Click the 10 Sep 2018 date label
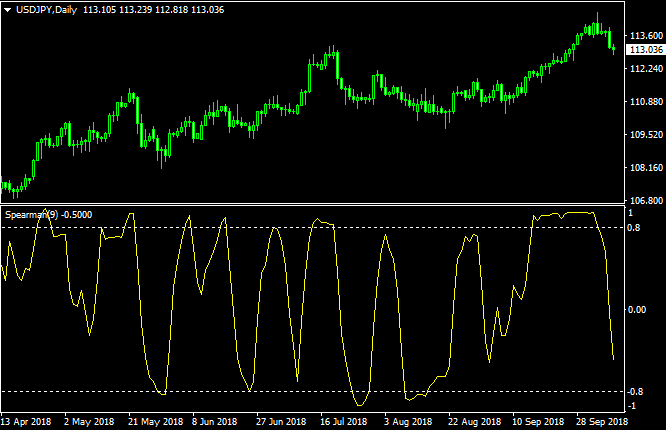This screenshot has height=430, width=666. (x=538, y=422)
